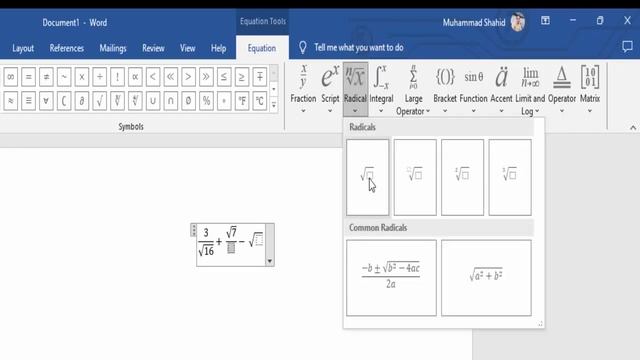Switch to the Review tab

coord(153,48)
